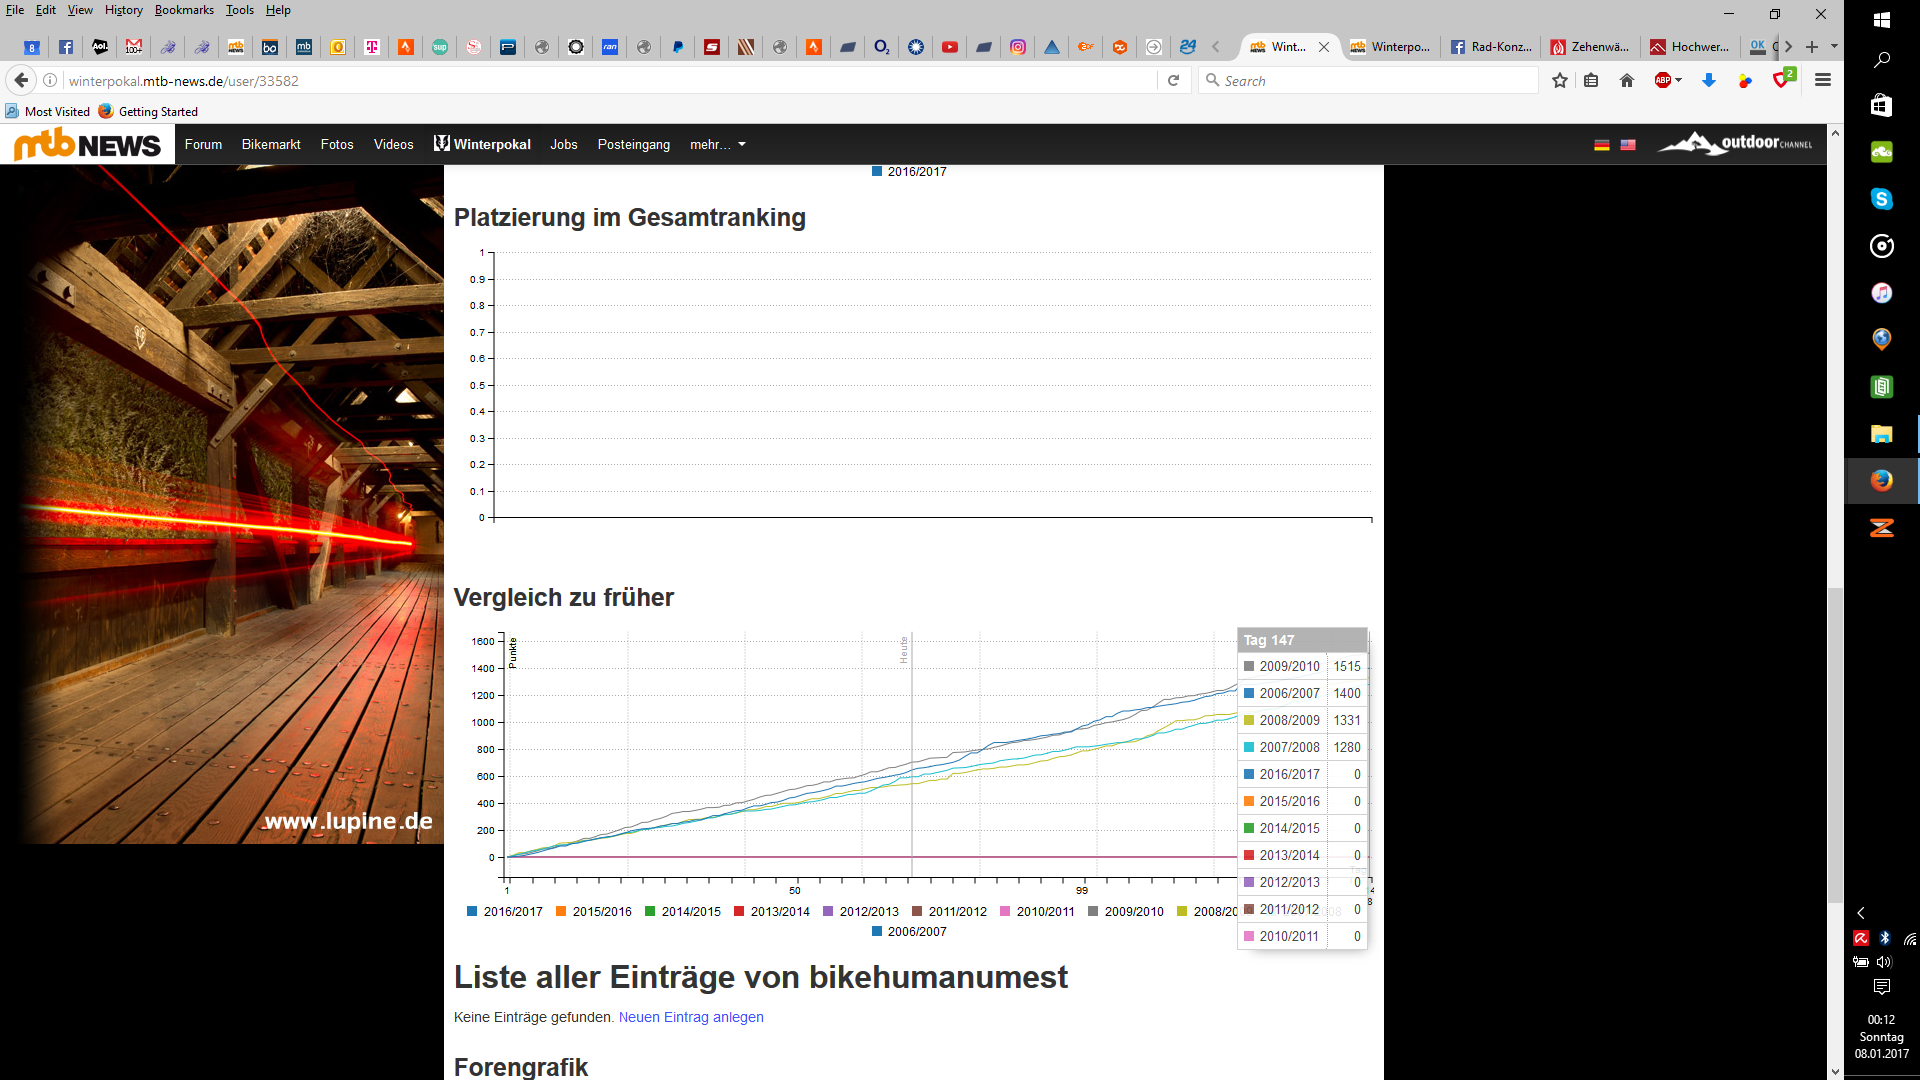The width and height of the screenshot is (1920, 1080).
Task: Go back with the back arrow
Action: pyautogui.click(x=21, y=81)
